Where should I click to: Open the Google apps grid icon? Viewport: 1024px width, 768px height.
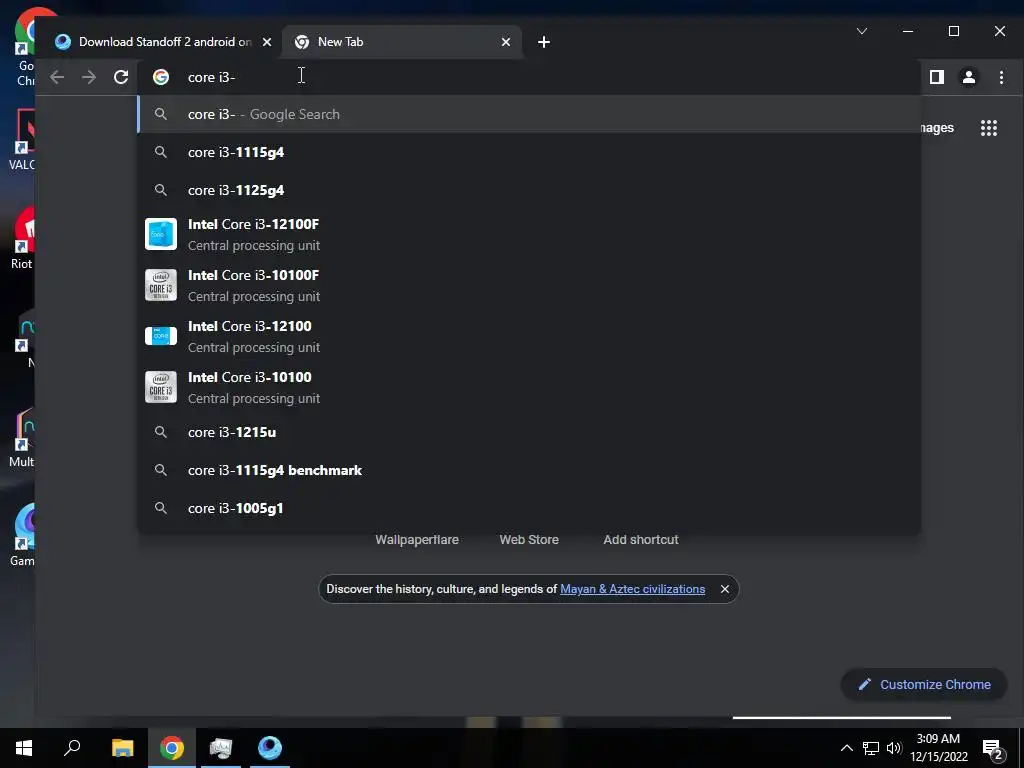click(x=989, y=128)
